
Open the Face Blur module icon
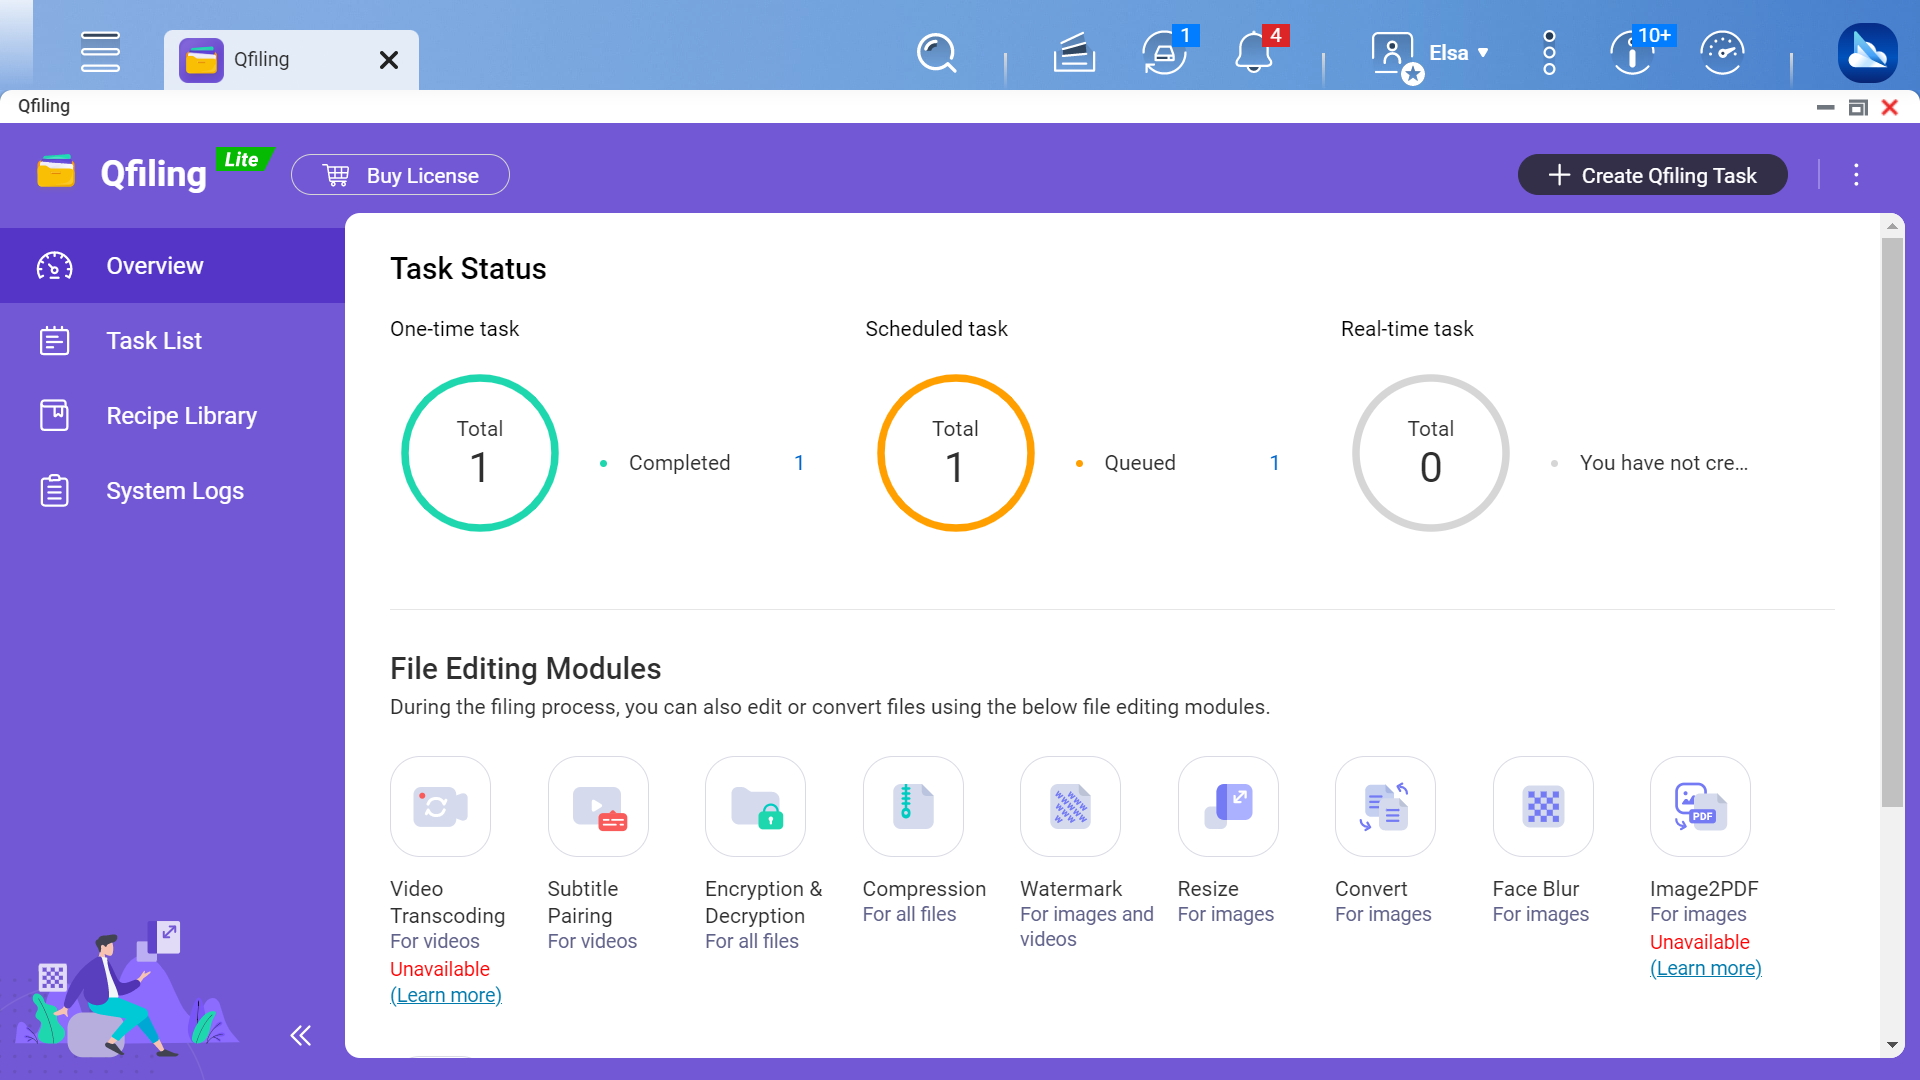coord(1543,806)
